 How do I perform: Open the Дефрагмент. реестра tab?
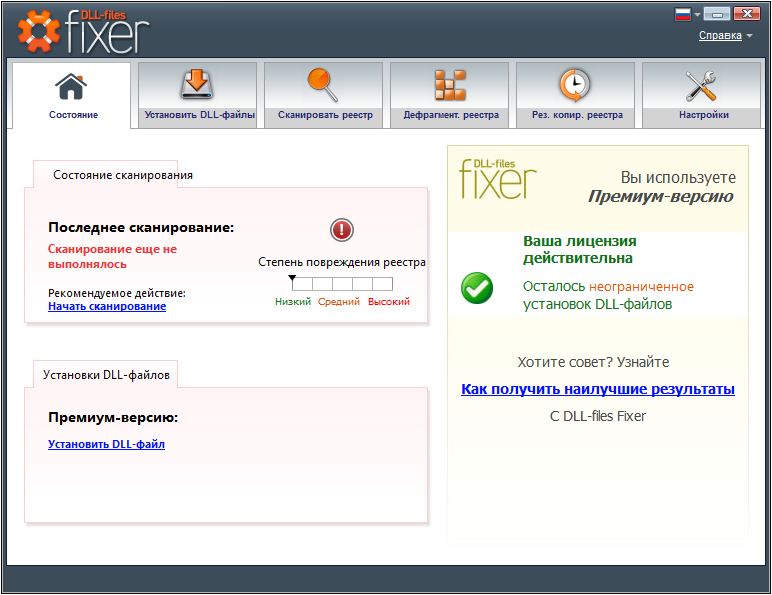tap(450, 96)
